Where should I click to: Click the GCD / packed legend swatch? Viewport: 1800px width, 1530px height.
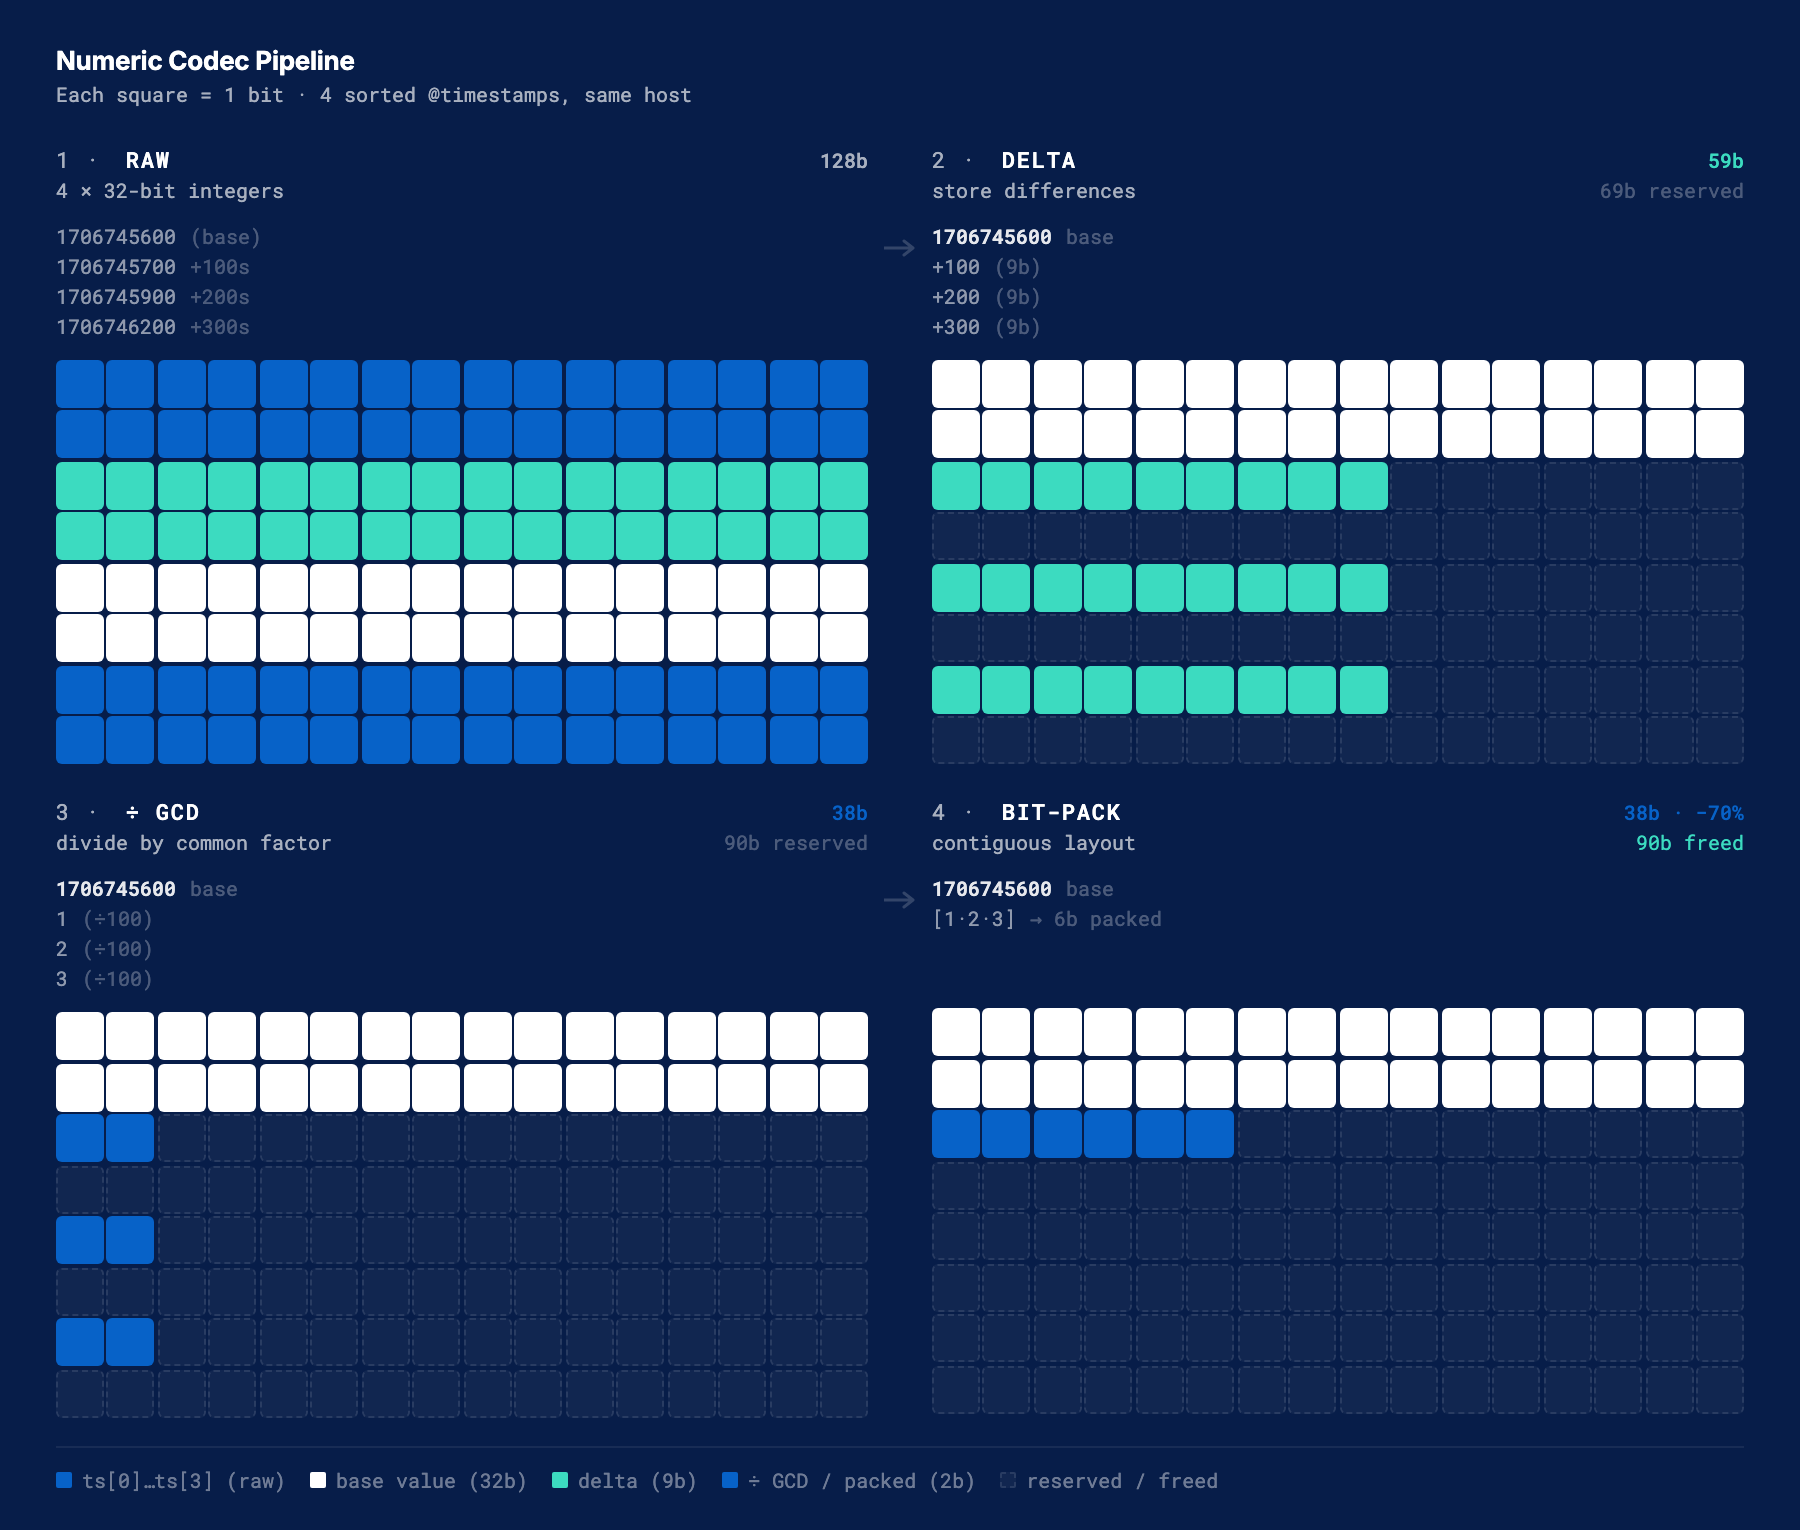pos(730,1480)
